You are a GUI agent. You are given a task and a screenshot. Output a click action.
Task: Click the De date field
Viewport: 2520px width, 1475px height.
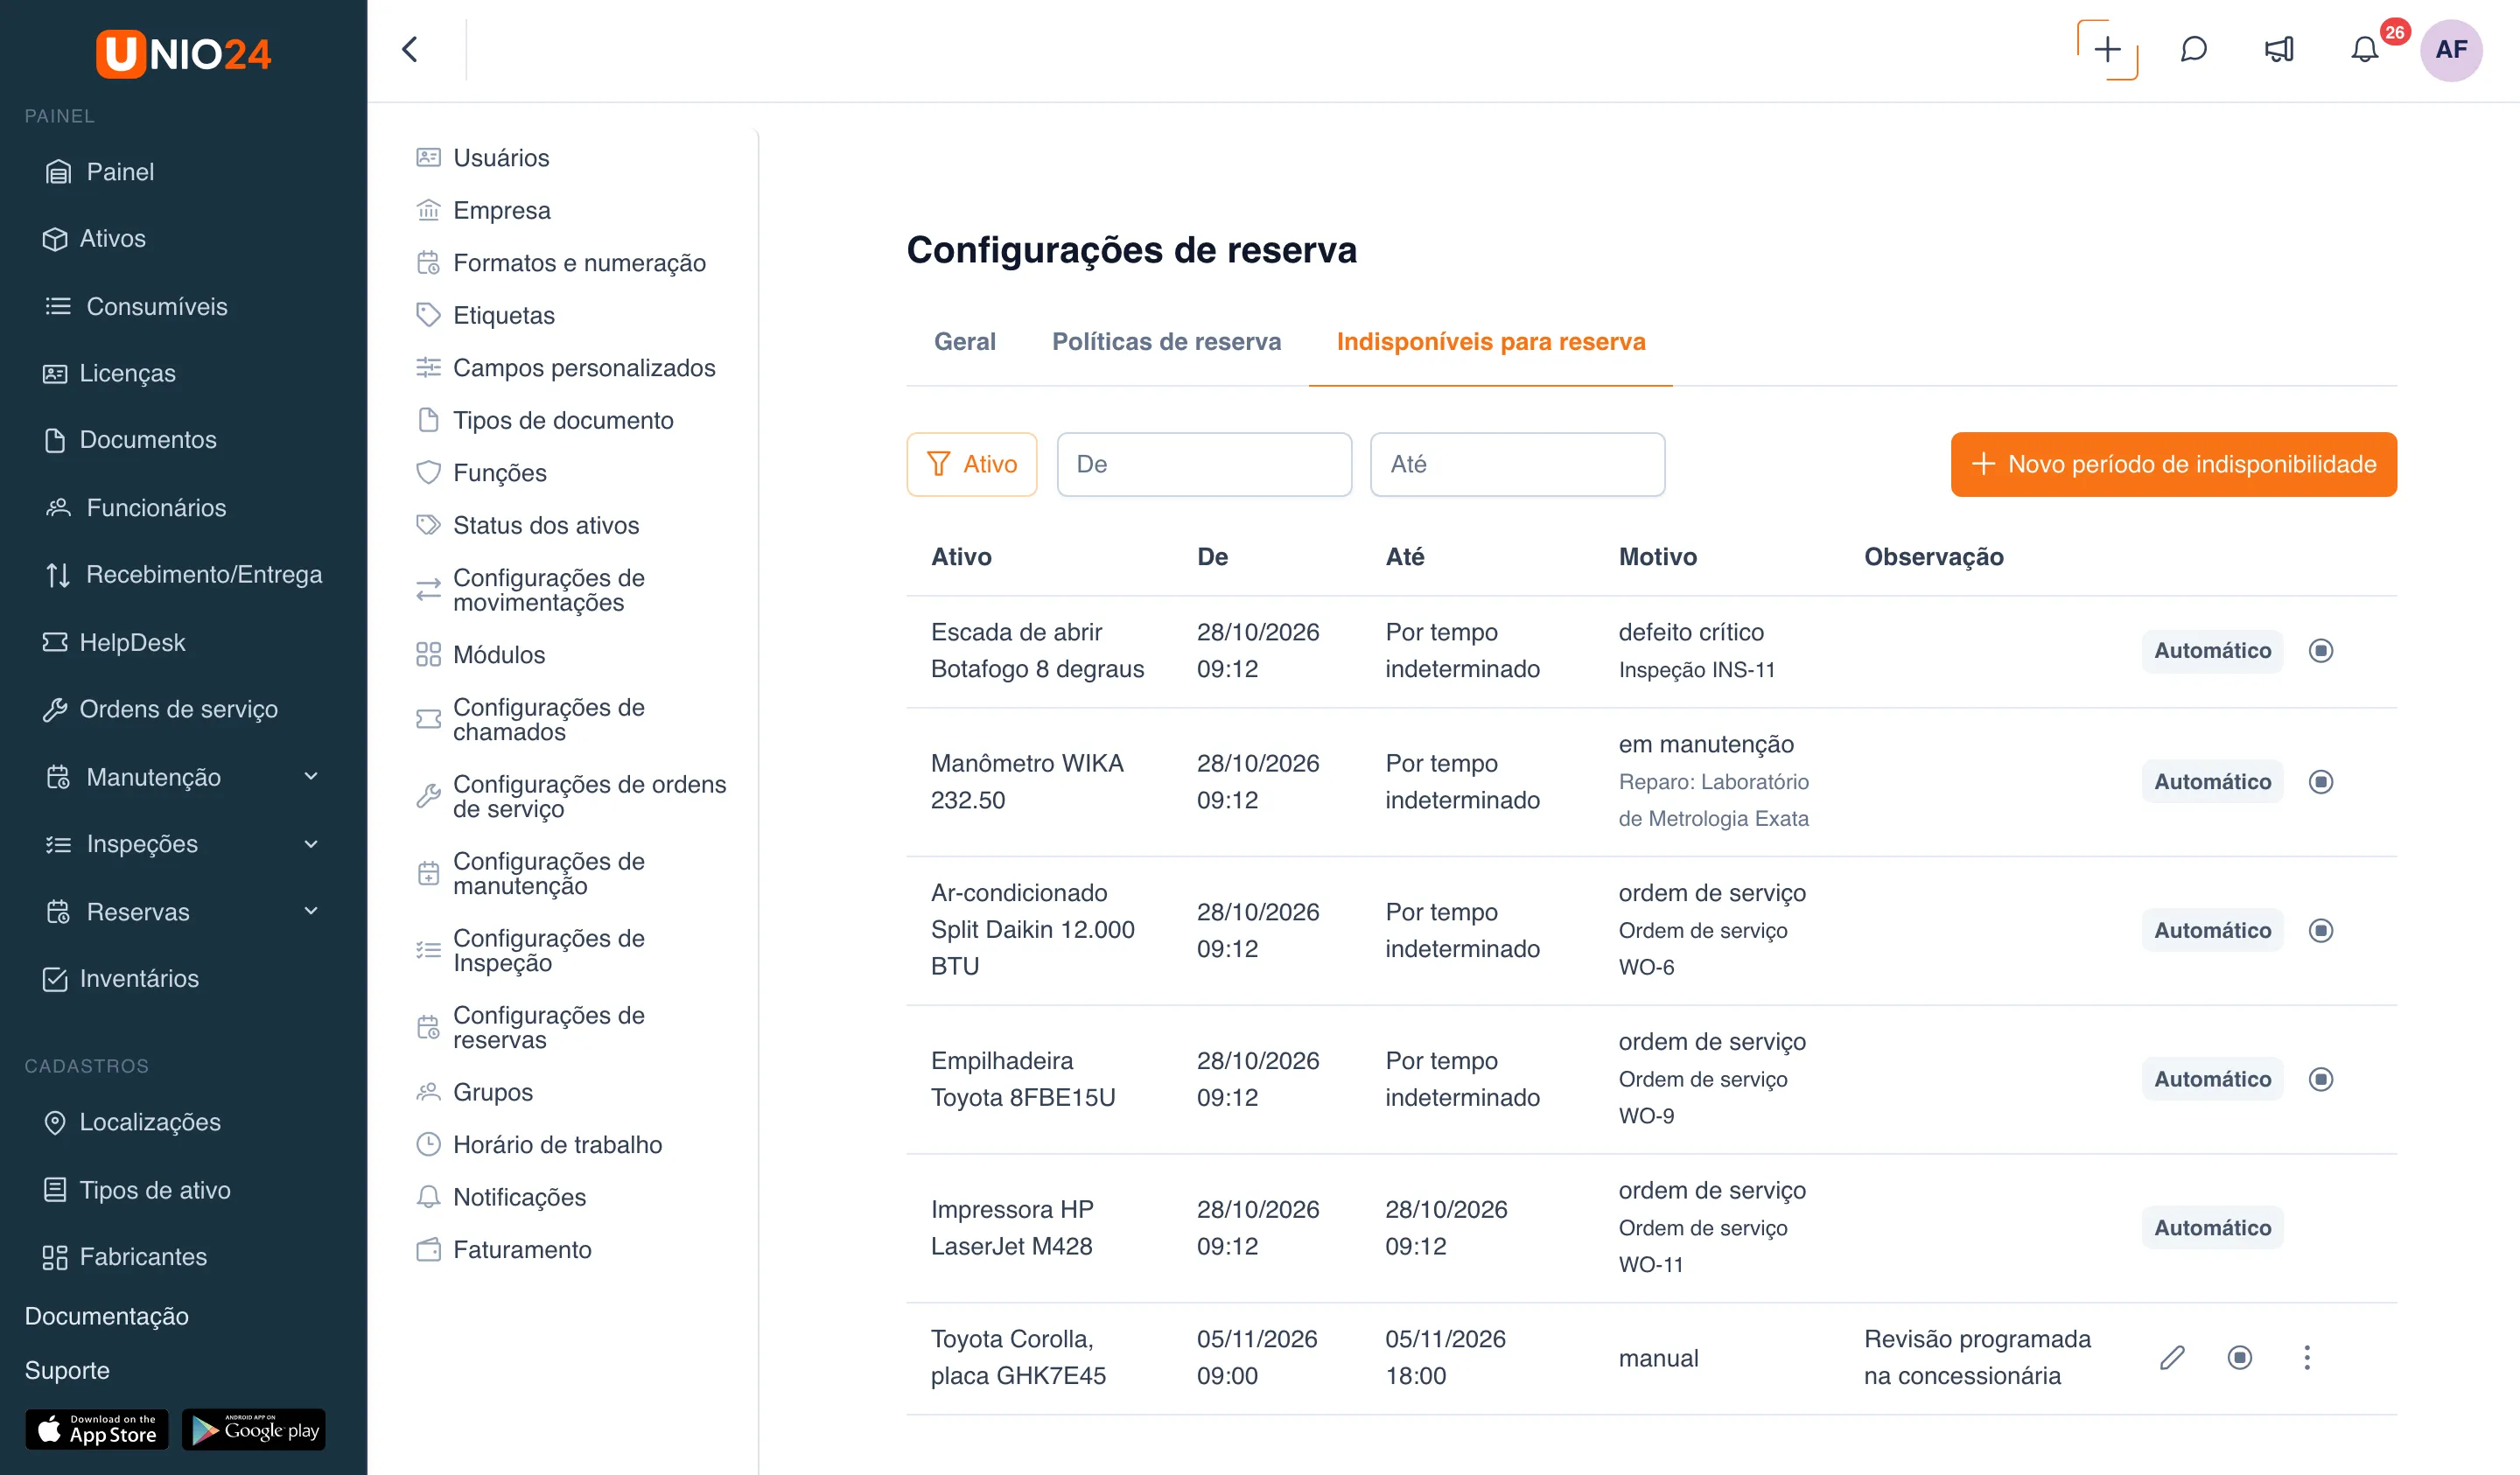pos(1204,464)
